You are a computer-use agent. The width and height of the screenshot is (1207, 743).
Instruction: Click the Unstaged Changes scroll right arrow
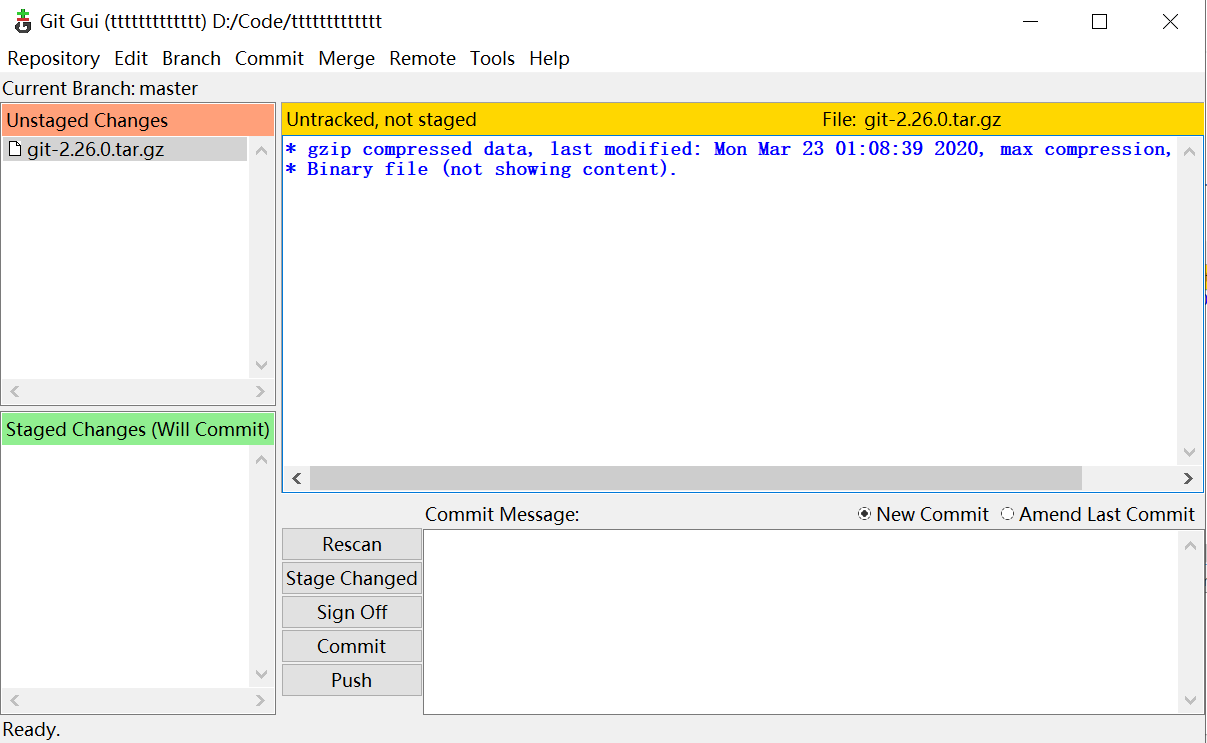pyautogui.click(x=260, y=392)
